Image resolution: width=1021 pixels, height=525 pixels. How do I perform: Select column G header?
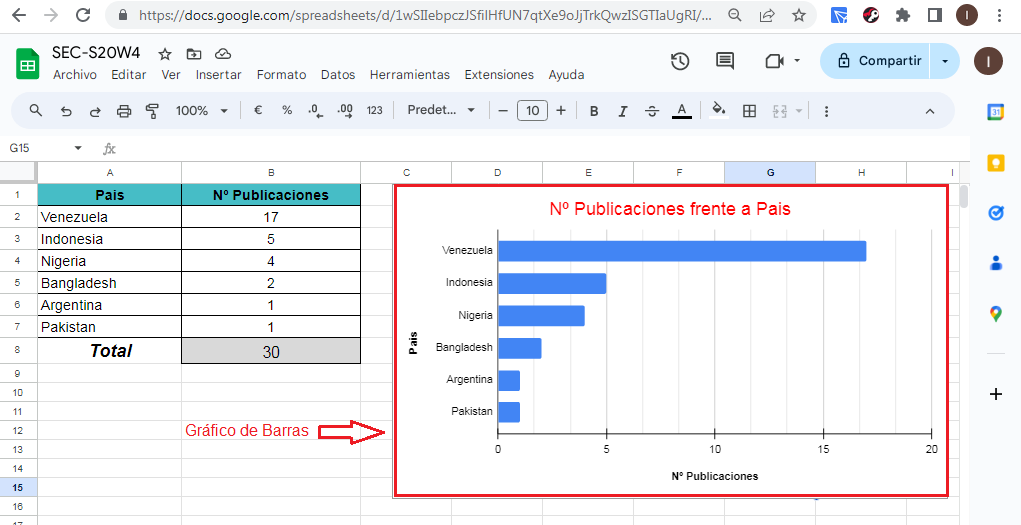tap(770, 173)
